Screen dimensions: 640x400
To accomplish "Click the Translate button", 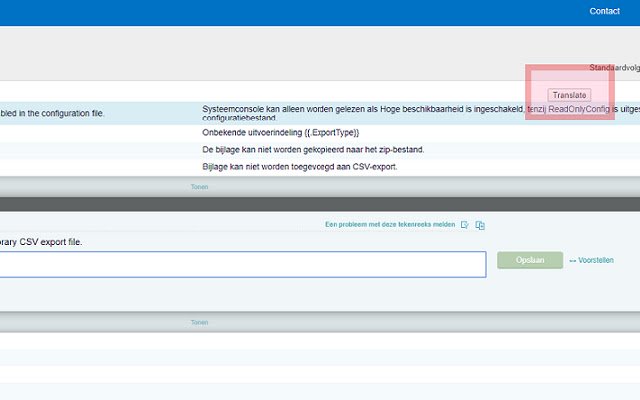I will [569, 95].
